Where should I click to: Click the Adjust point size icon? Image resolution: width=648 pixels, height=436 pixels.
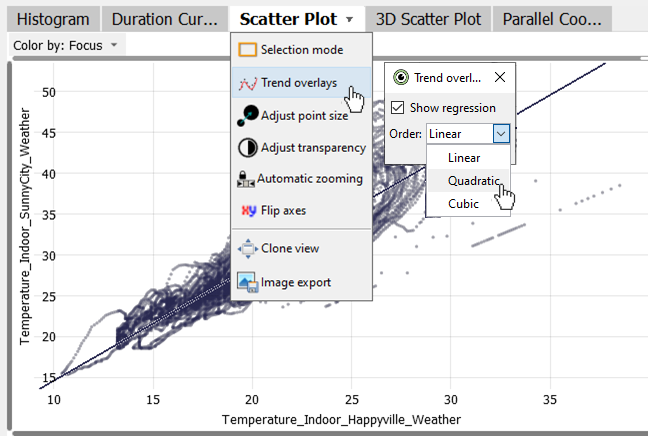(x=247, y=116)
